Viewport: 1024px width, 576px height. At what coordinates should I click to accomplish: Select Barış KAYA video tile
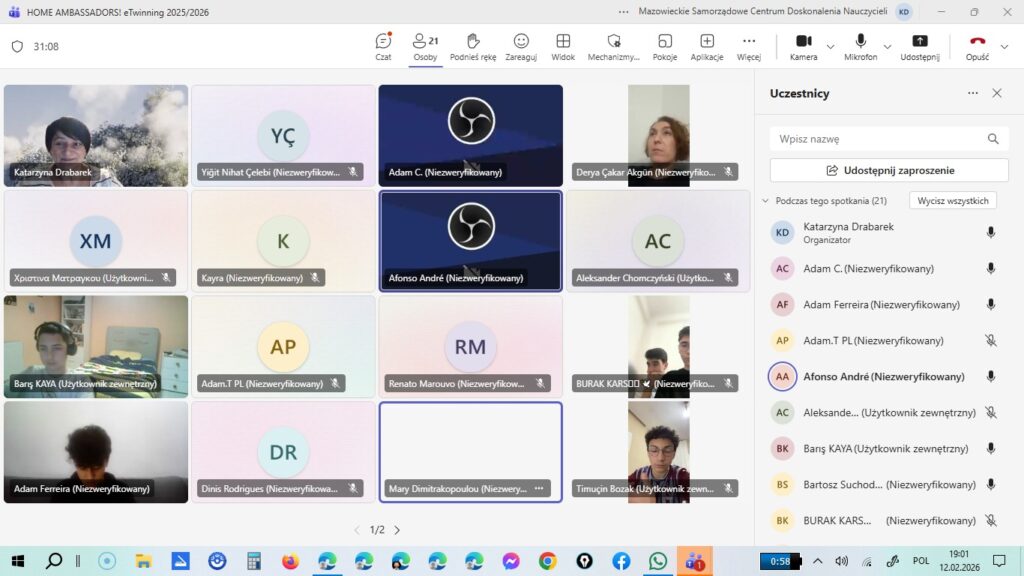[x=96, y=347]
